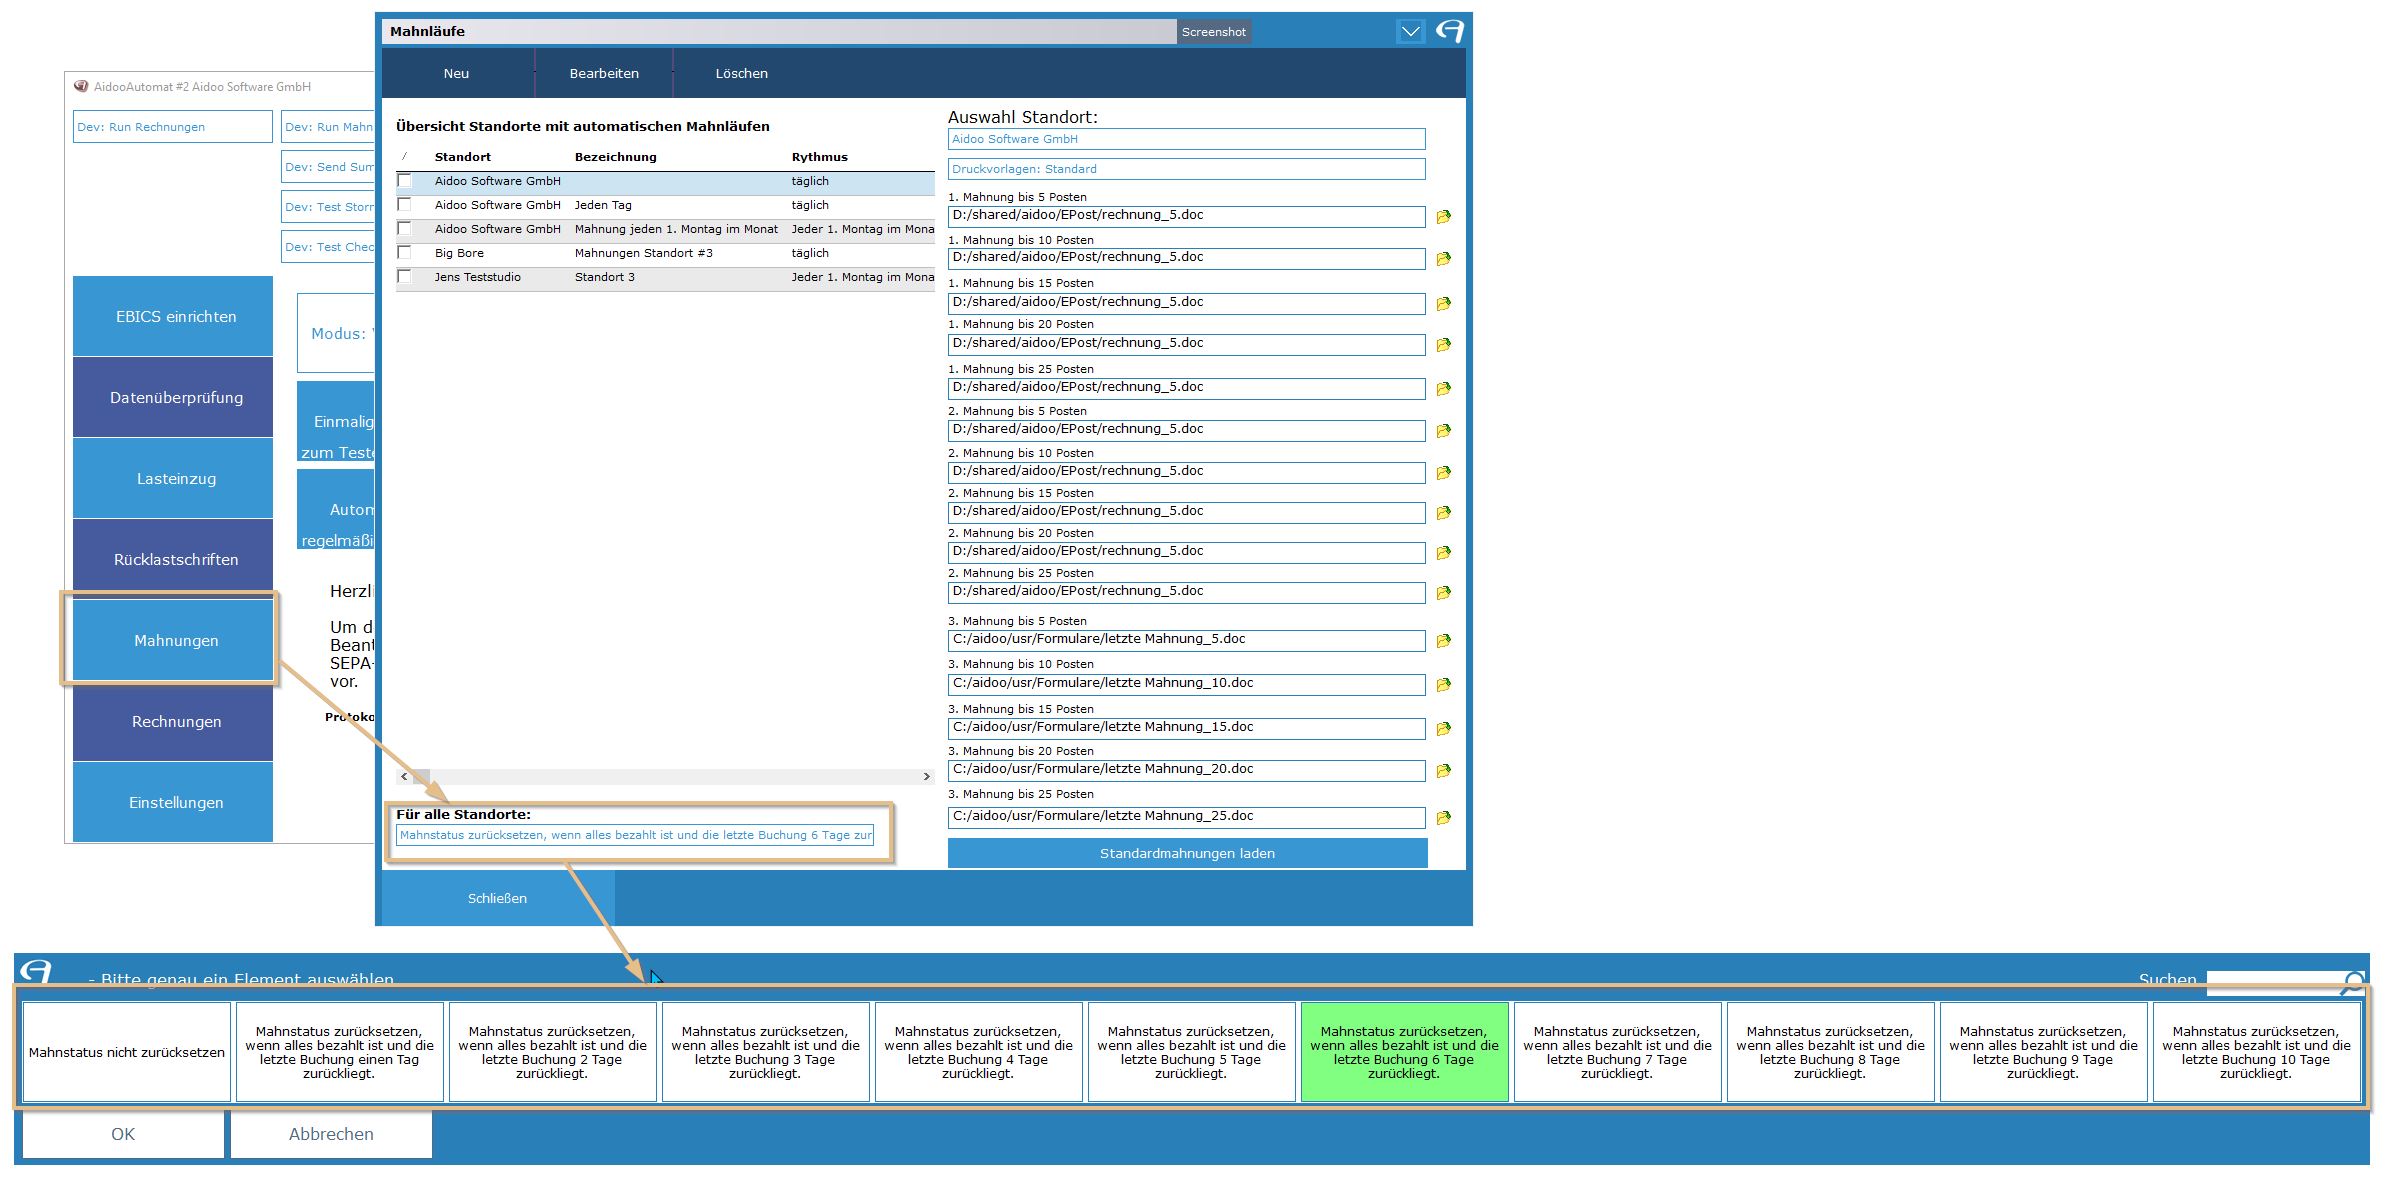Open the Aidoo Software GmbH Standort selector
Image resolution: width=2387 pixels, height=1198 pixels.
1186,139
